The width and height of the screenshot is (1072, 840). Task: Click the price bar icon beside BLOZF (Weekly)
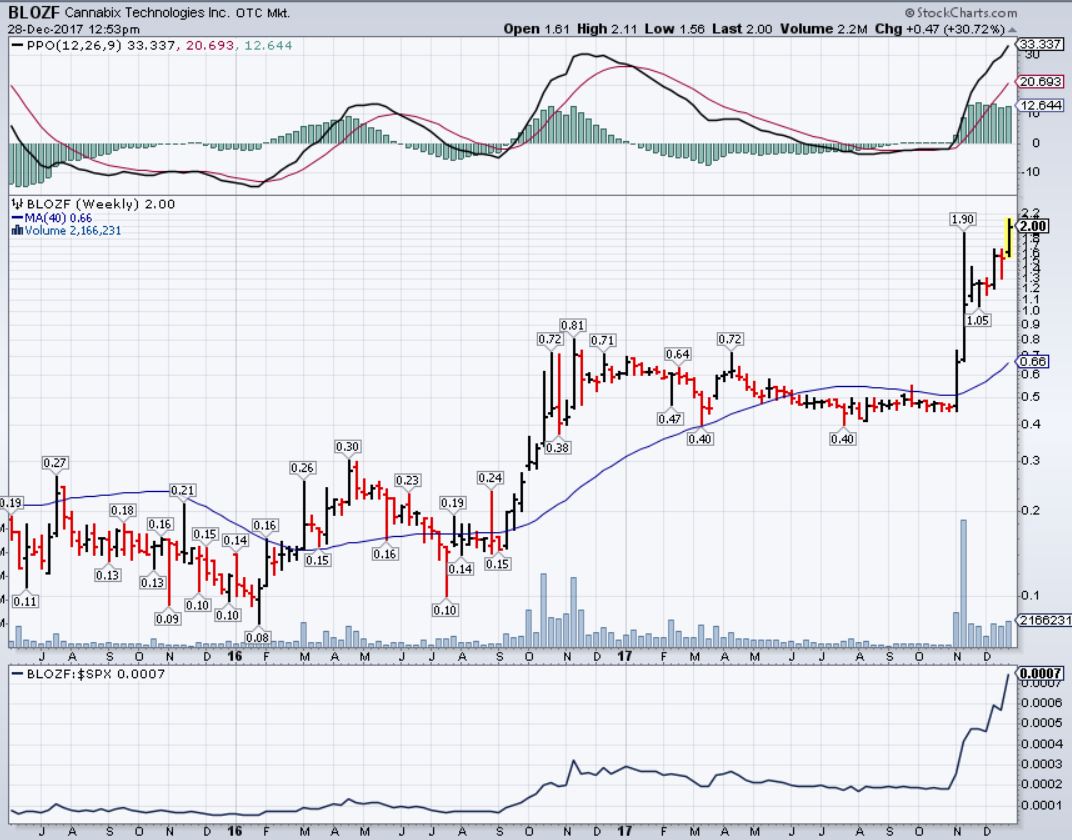[16, 204]
